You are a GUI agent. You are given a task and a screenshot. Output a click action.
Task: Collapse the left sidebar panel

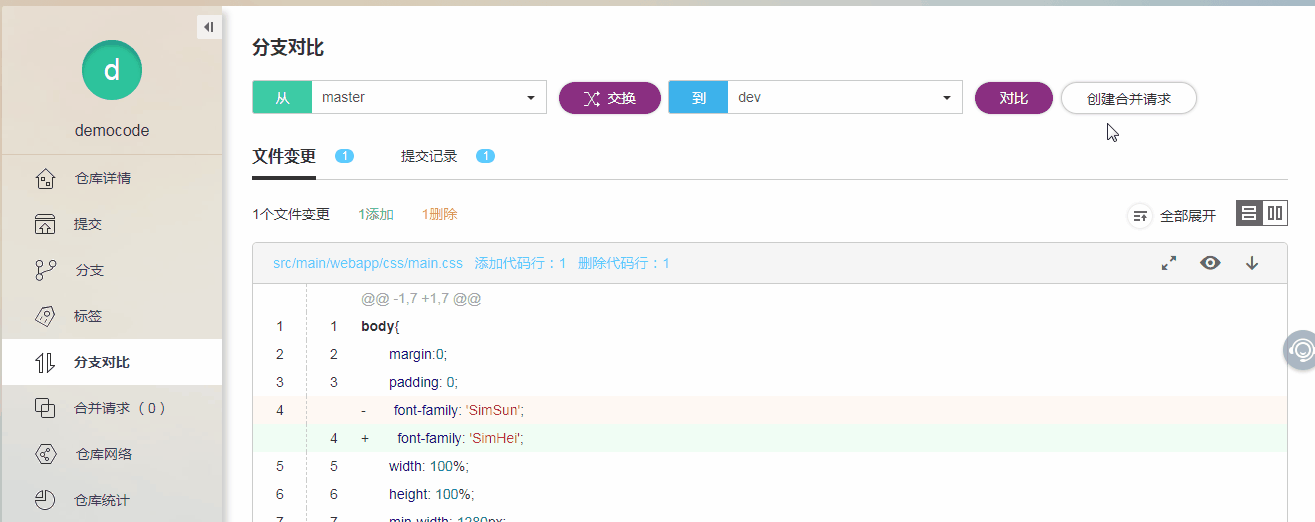(208, 27)
